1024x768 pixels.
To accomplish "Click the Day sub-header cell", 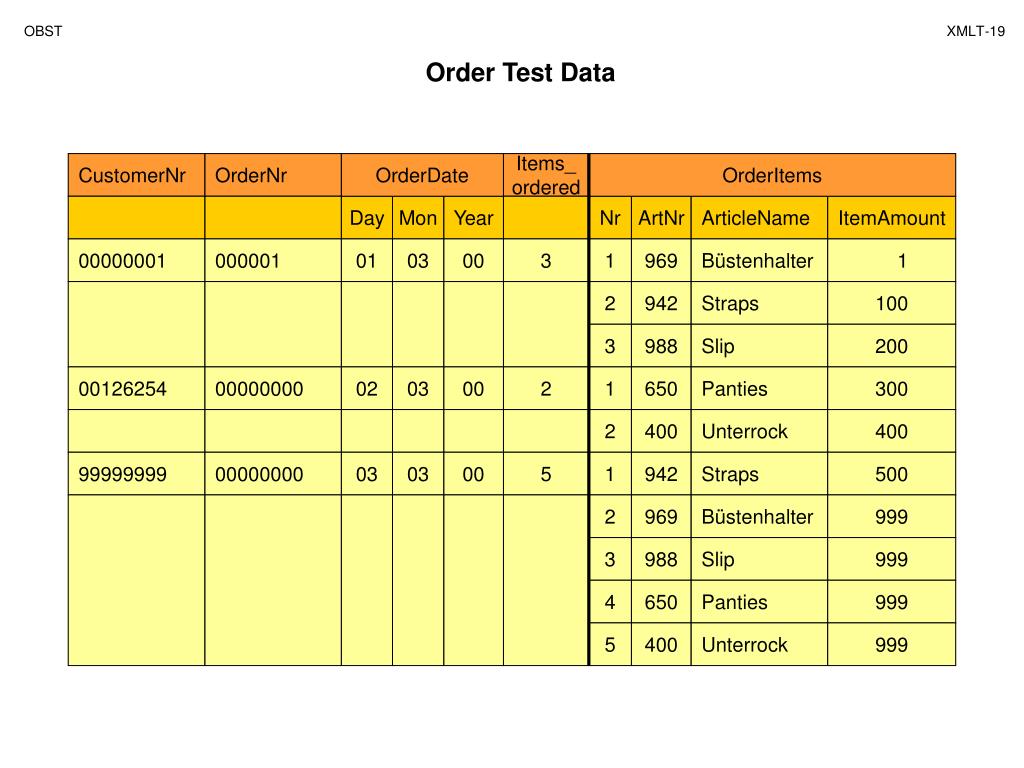I will 366,217.
